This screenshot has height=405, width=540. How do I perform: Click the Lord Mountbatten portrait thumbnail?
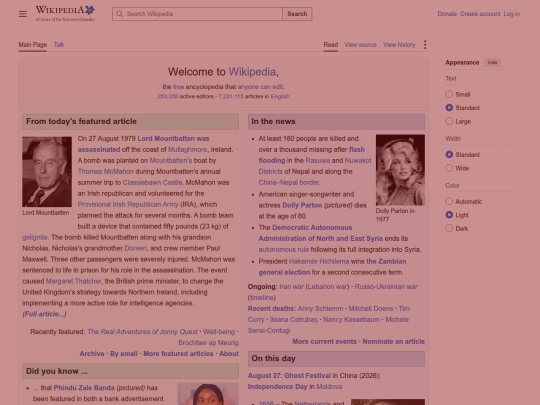(x=47, y=172)
